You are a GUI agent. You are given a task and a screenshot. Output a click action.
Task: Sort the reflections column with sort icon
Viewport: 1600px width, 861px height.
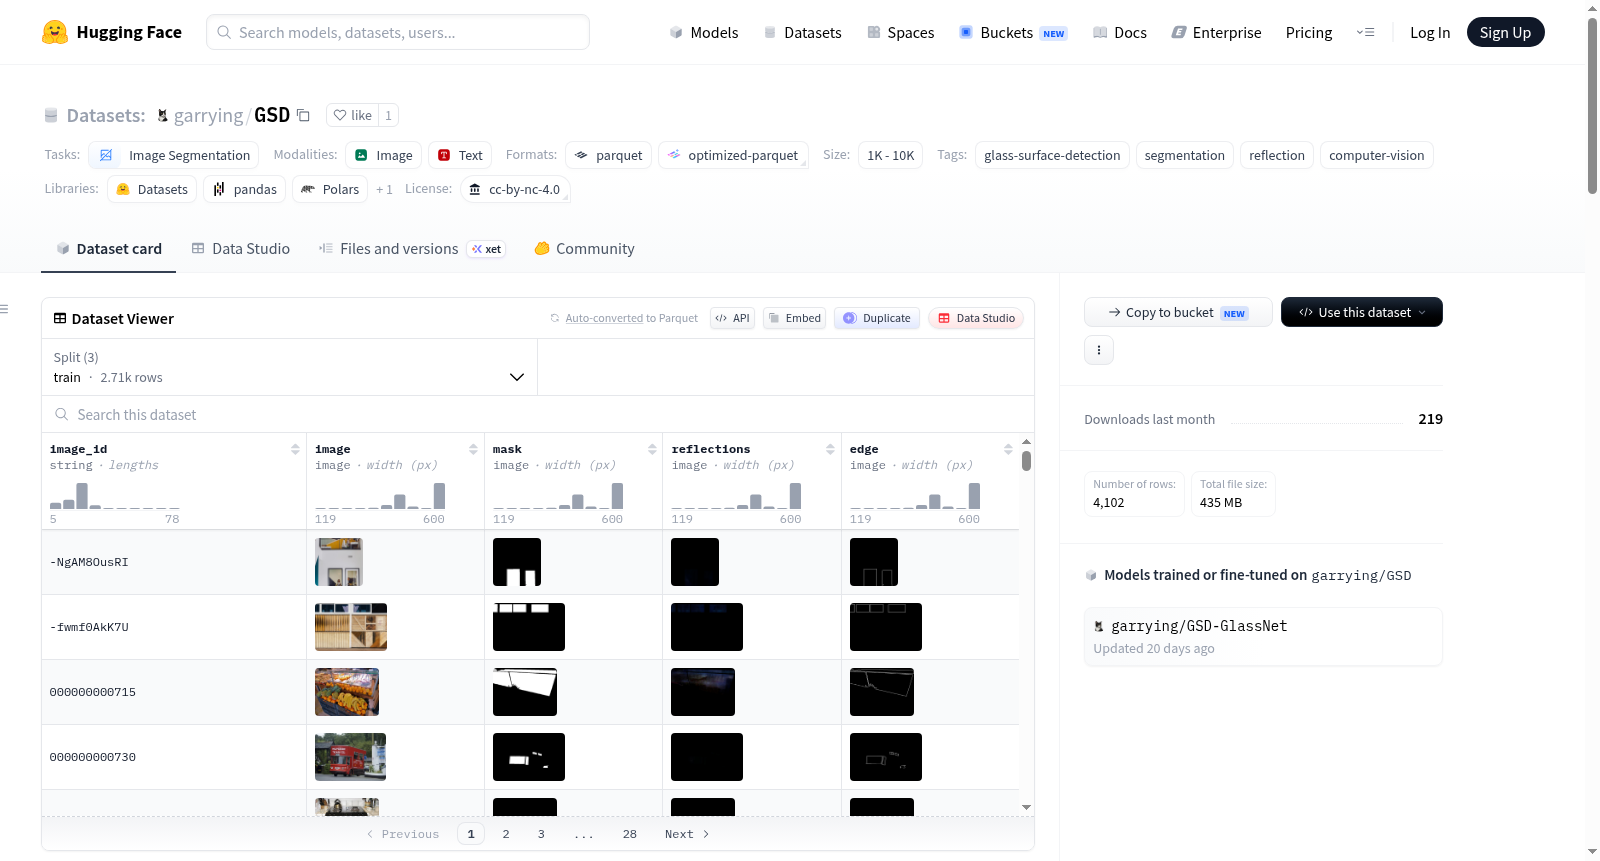(x=830, y=449)
